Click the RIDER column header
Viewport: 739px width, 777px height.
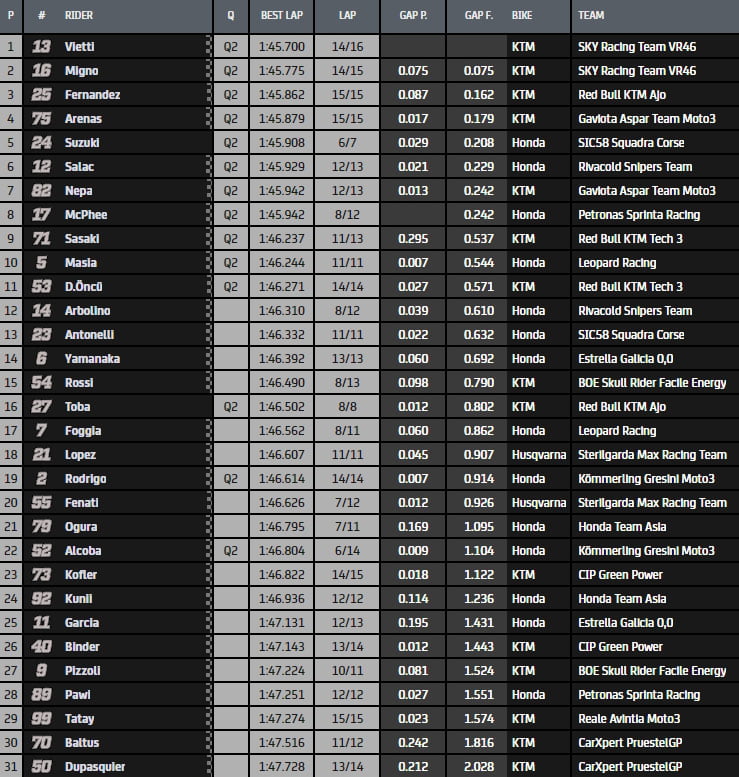[79, 17]
